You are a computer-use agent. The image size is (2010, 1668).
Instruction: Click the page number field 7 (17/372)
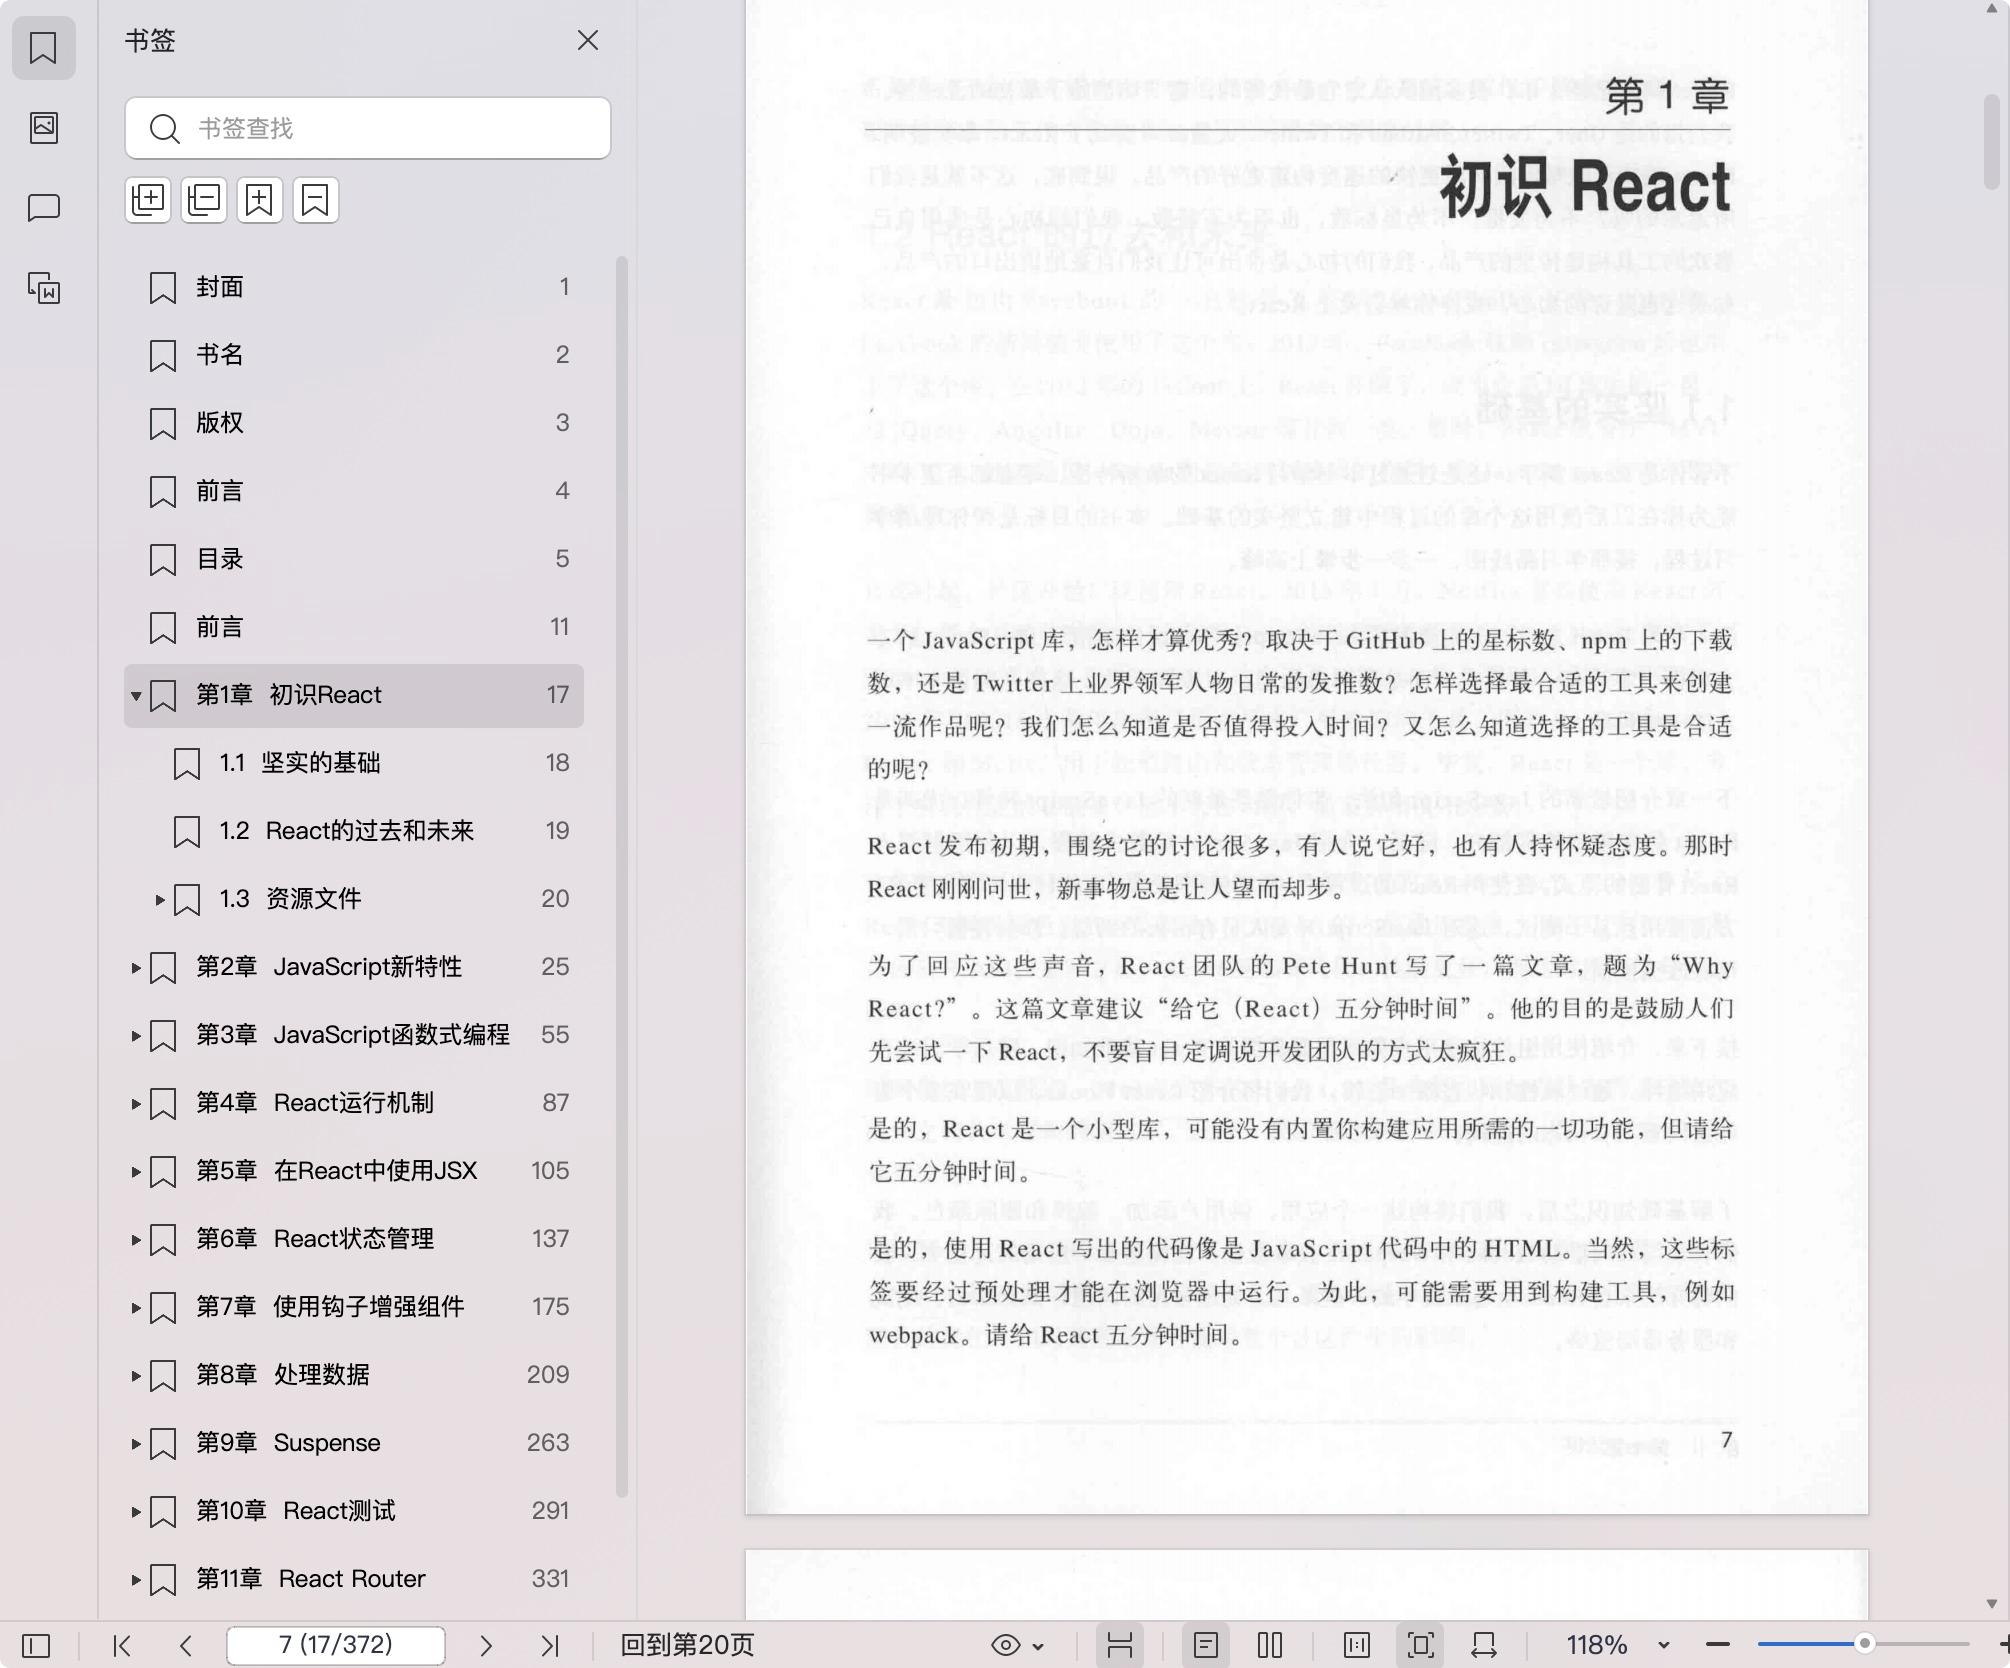[336, 1645]
